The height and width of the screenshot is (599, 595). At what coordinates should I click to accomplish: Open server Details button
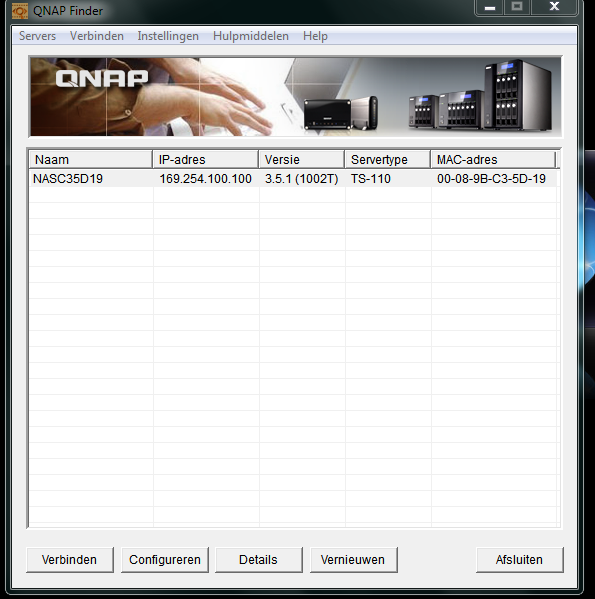[x=259, y=560]
